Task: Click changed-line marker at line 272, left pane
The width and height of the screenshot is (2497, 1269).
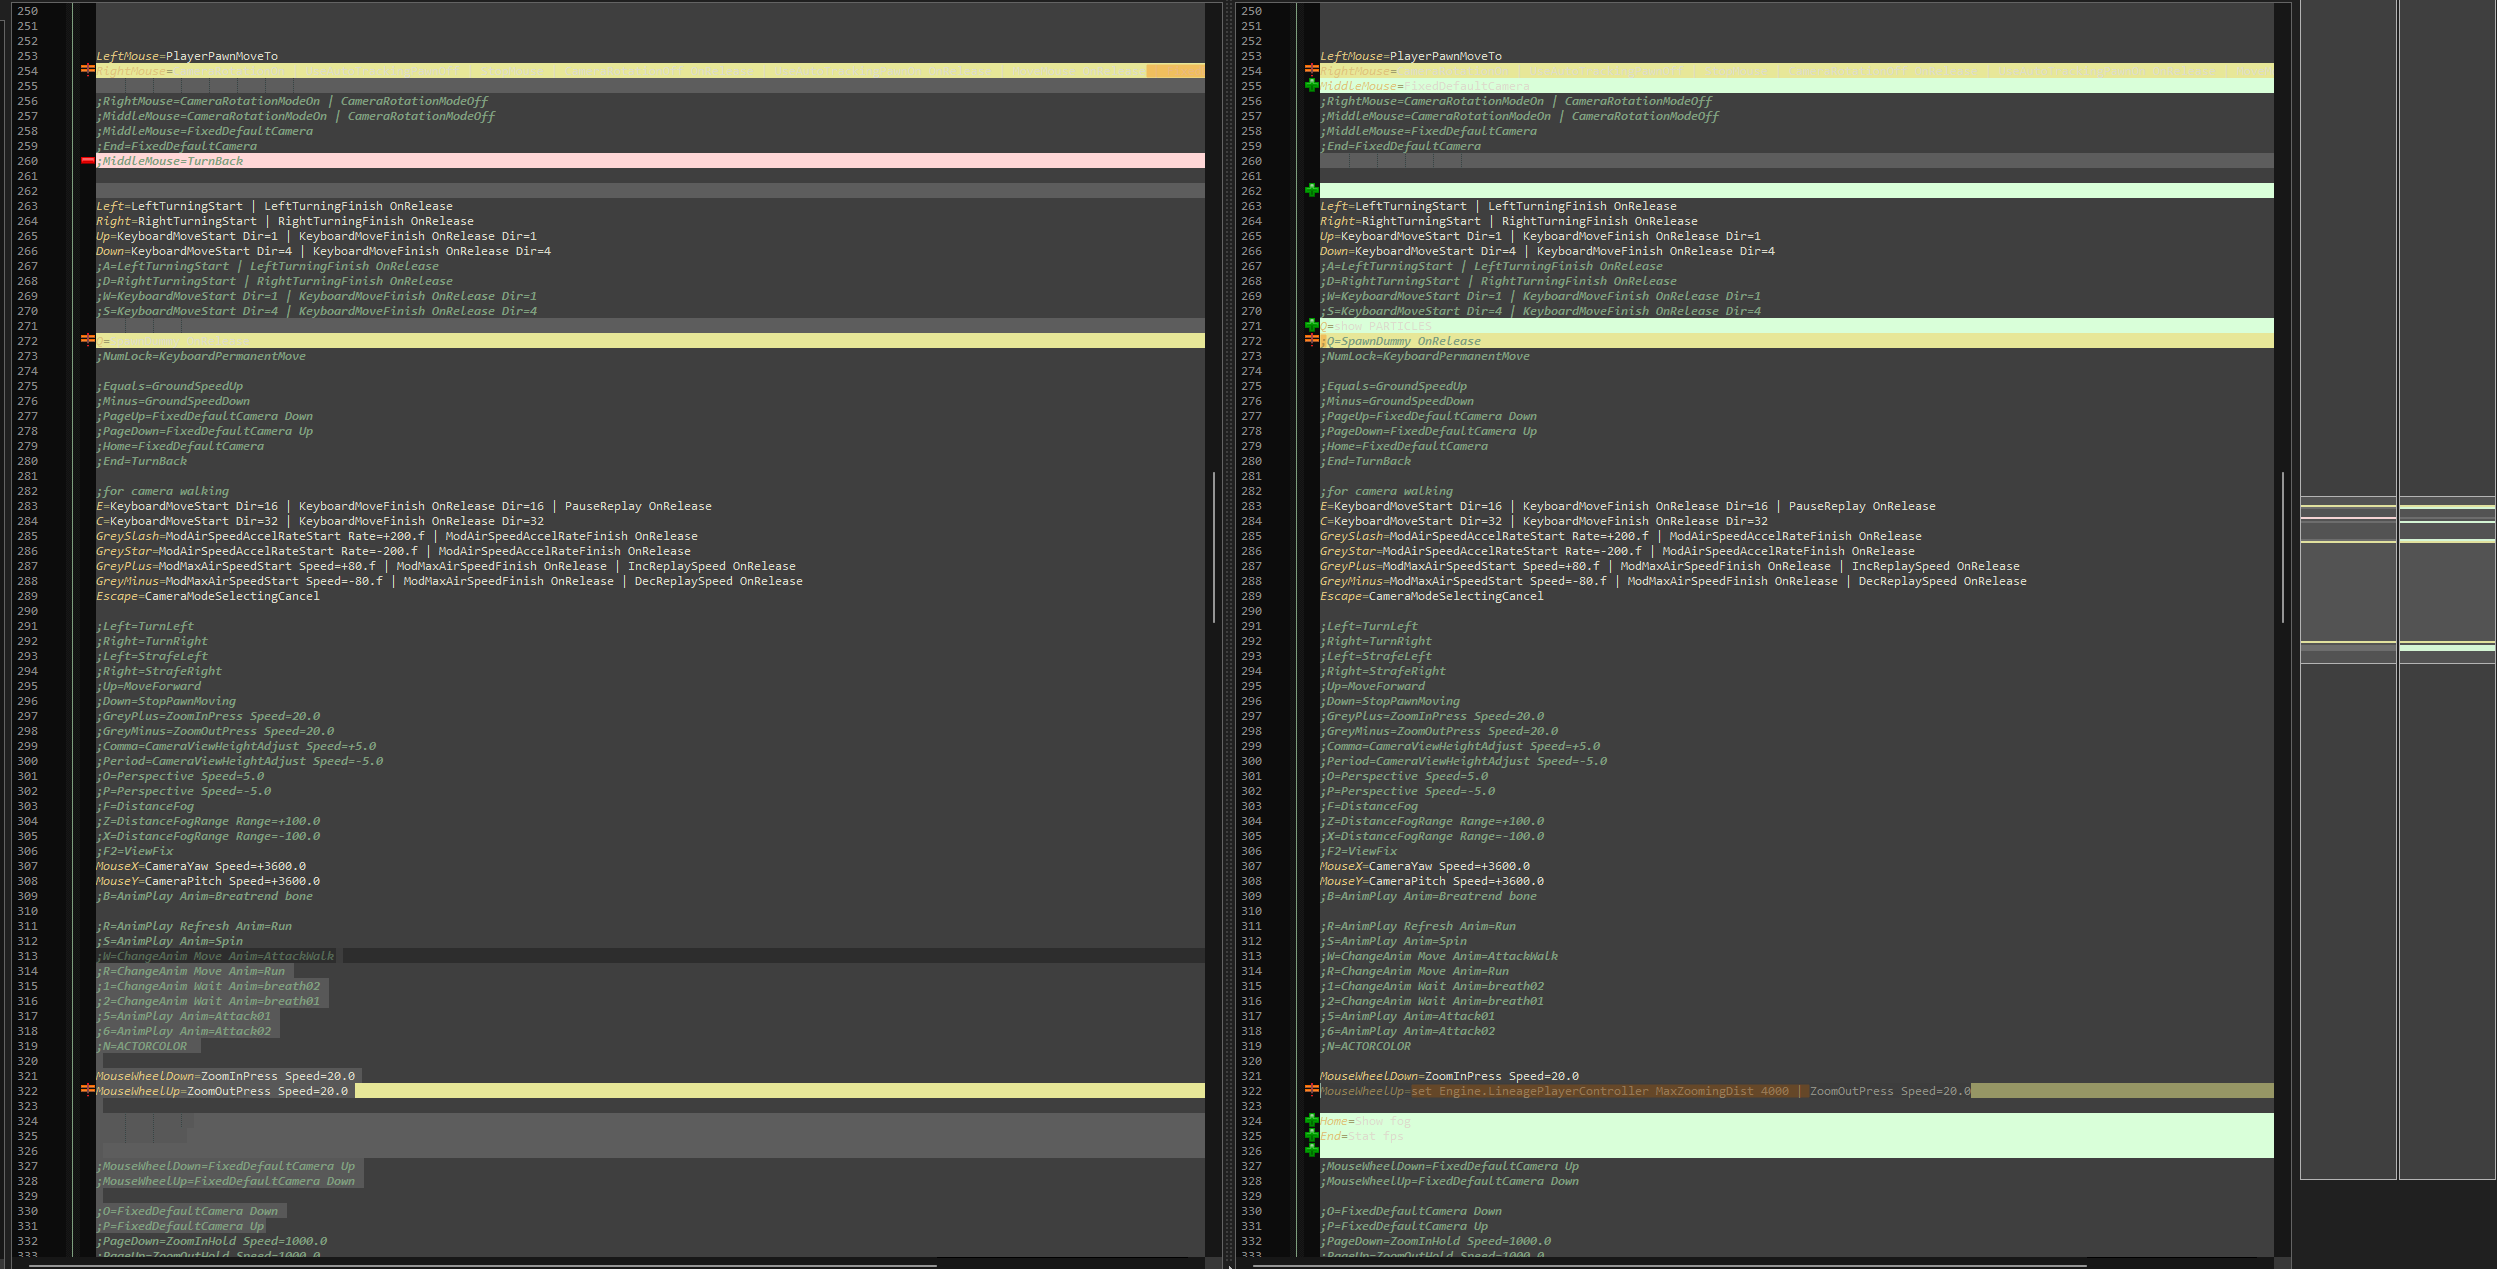Action: click(x=88, y=340)
